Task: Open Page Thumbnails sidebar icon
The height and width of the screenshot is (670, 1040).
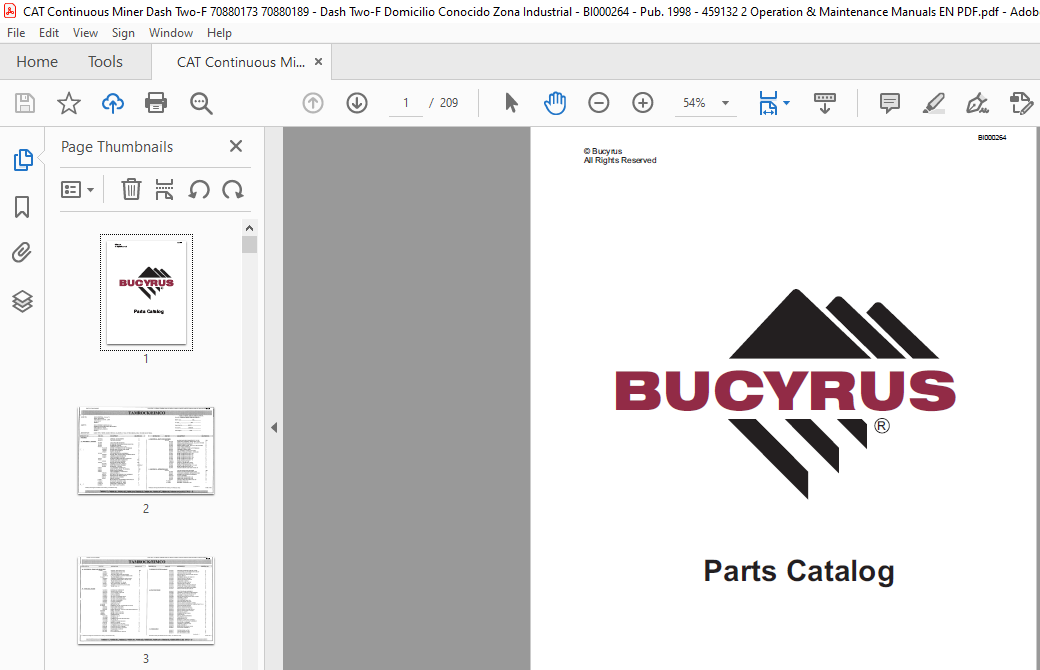Action: [x=23, y=160]
